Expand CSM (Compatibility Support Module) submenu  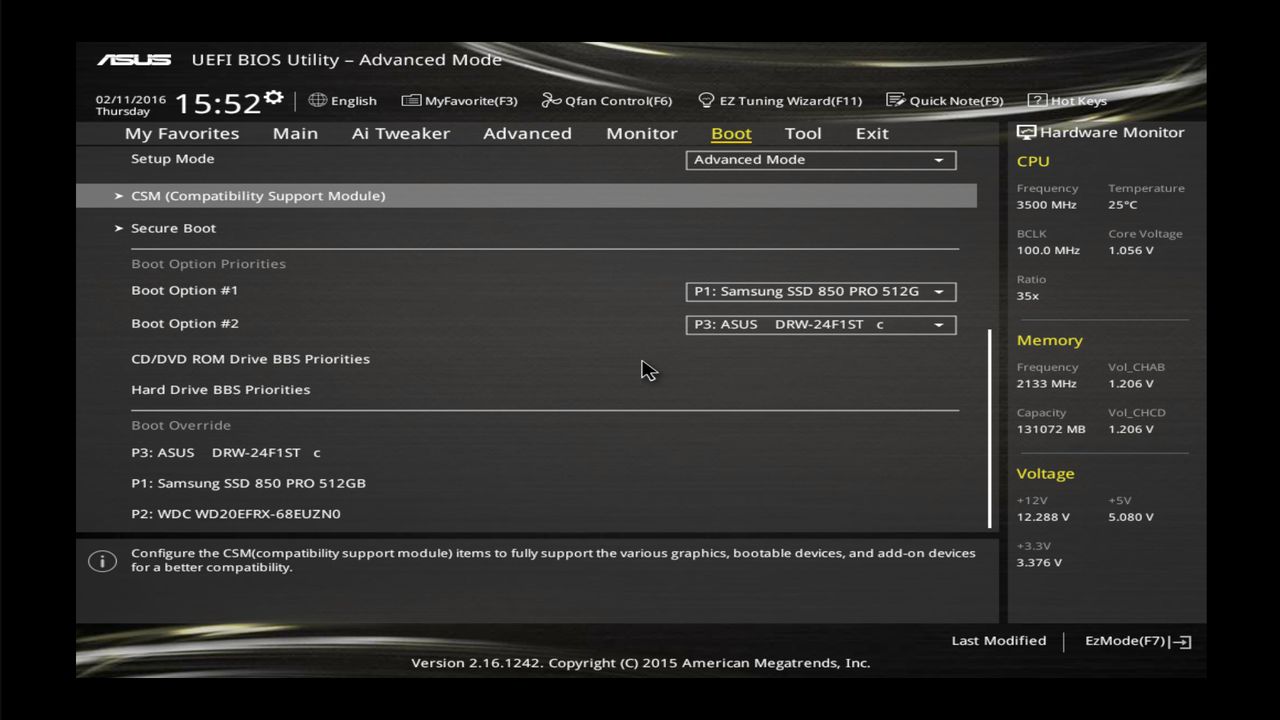coord(526,196)
